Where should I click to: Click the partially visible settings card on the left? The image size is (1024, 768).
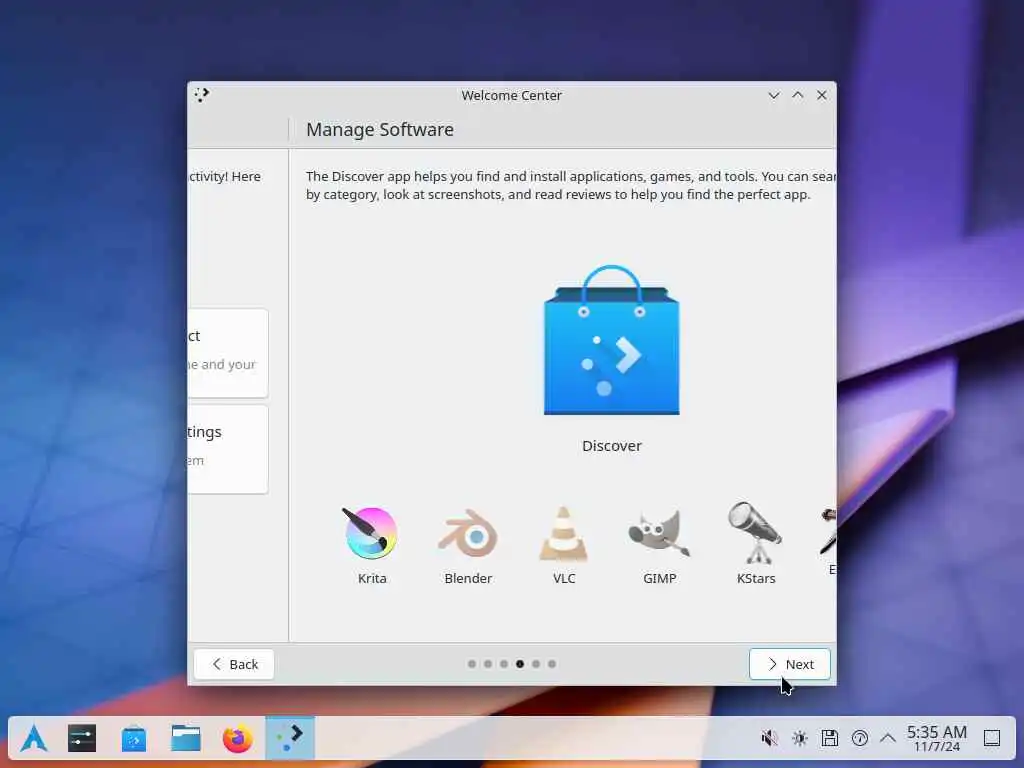pyautogui.click(x=227, y=449)
